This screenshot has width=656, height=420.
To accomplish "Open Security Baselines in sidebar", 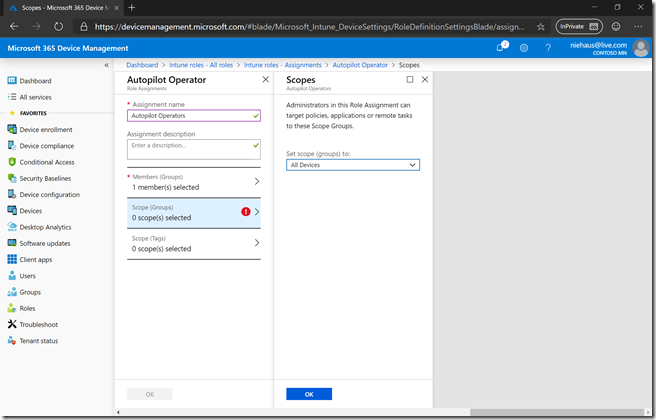I will [46, 178].
